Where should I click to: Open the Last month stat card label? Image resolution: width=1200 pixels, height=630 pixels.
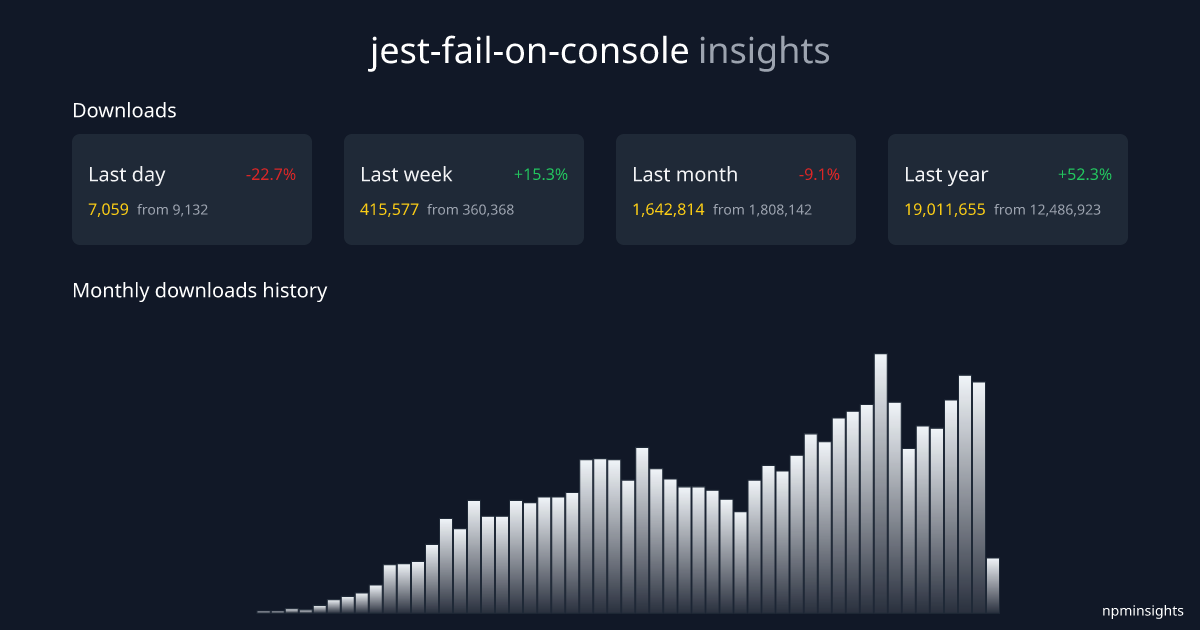[685, 175]
